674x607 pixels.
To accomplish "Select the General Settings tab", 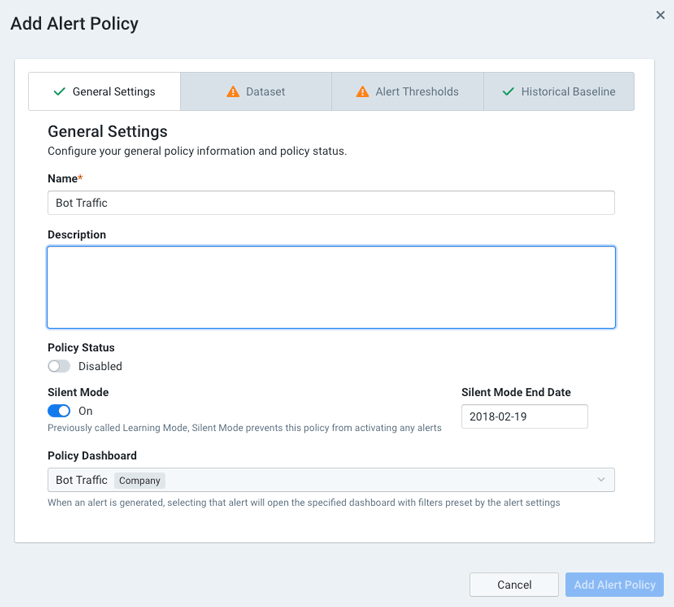I will coord(104,92).
